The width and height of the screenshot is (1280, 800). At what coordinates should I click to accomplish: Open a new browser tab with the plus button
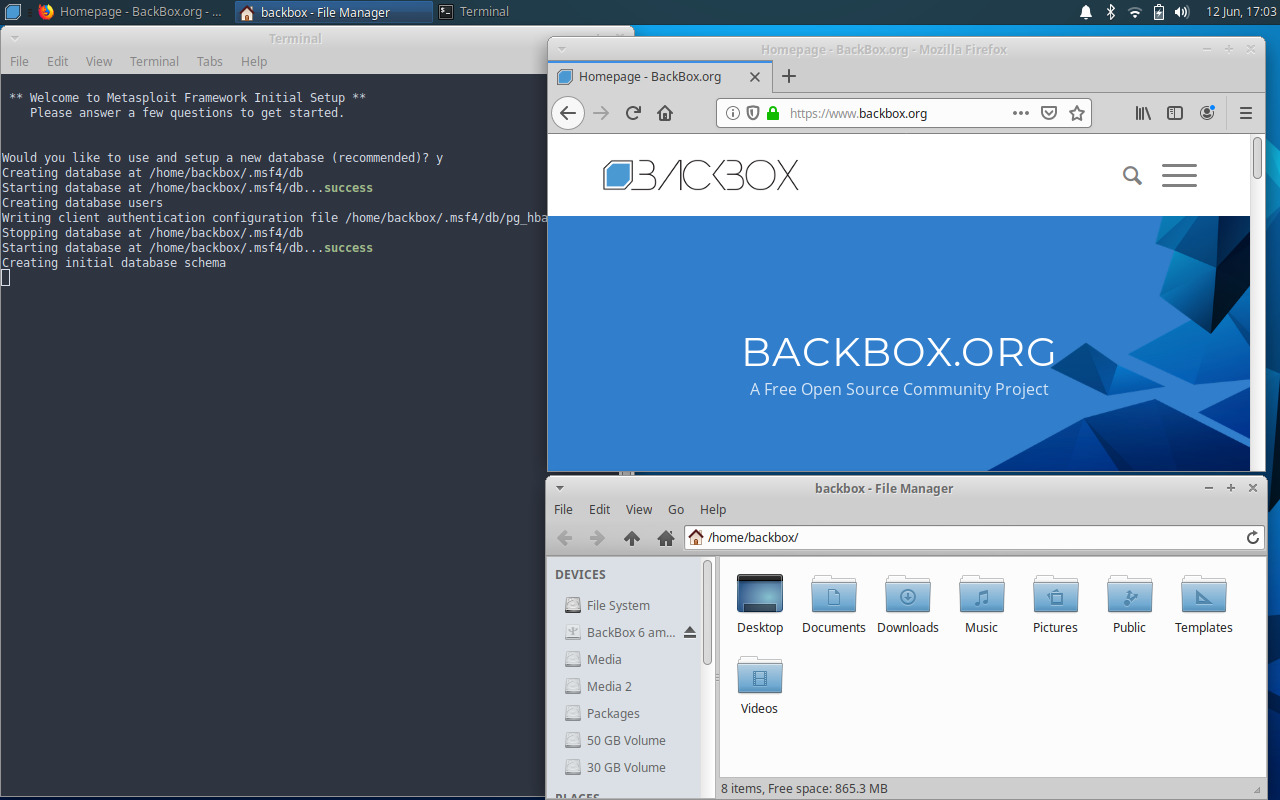point(789,76)
